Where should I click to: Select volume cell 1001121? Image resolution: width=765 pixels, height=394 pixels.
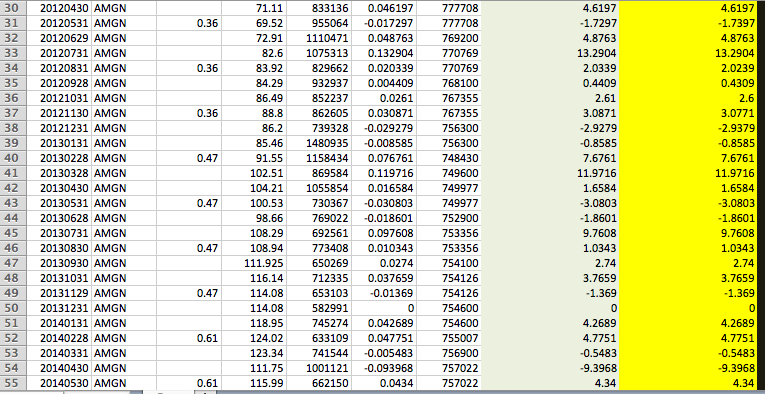pos(319,368)
